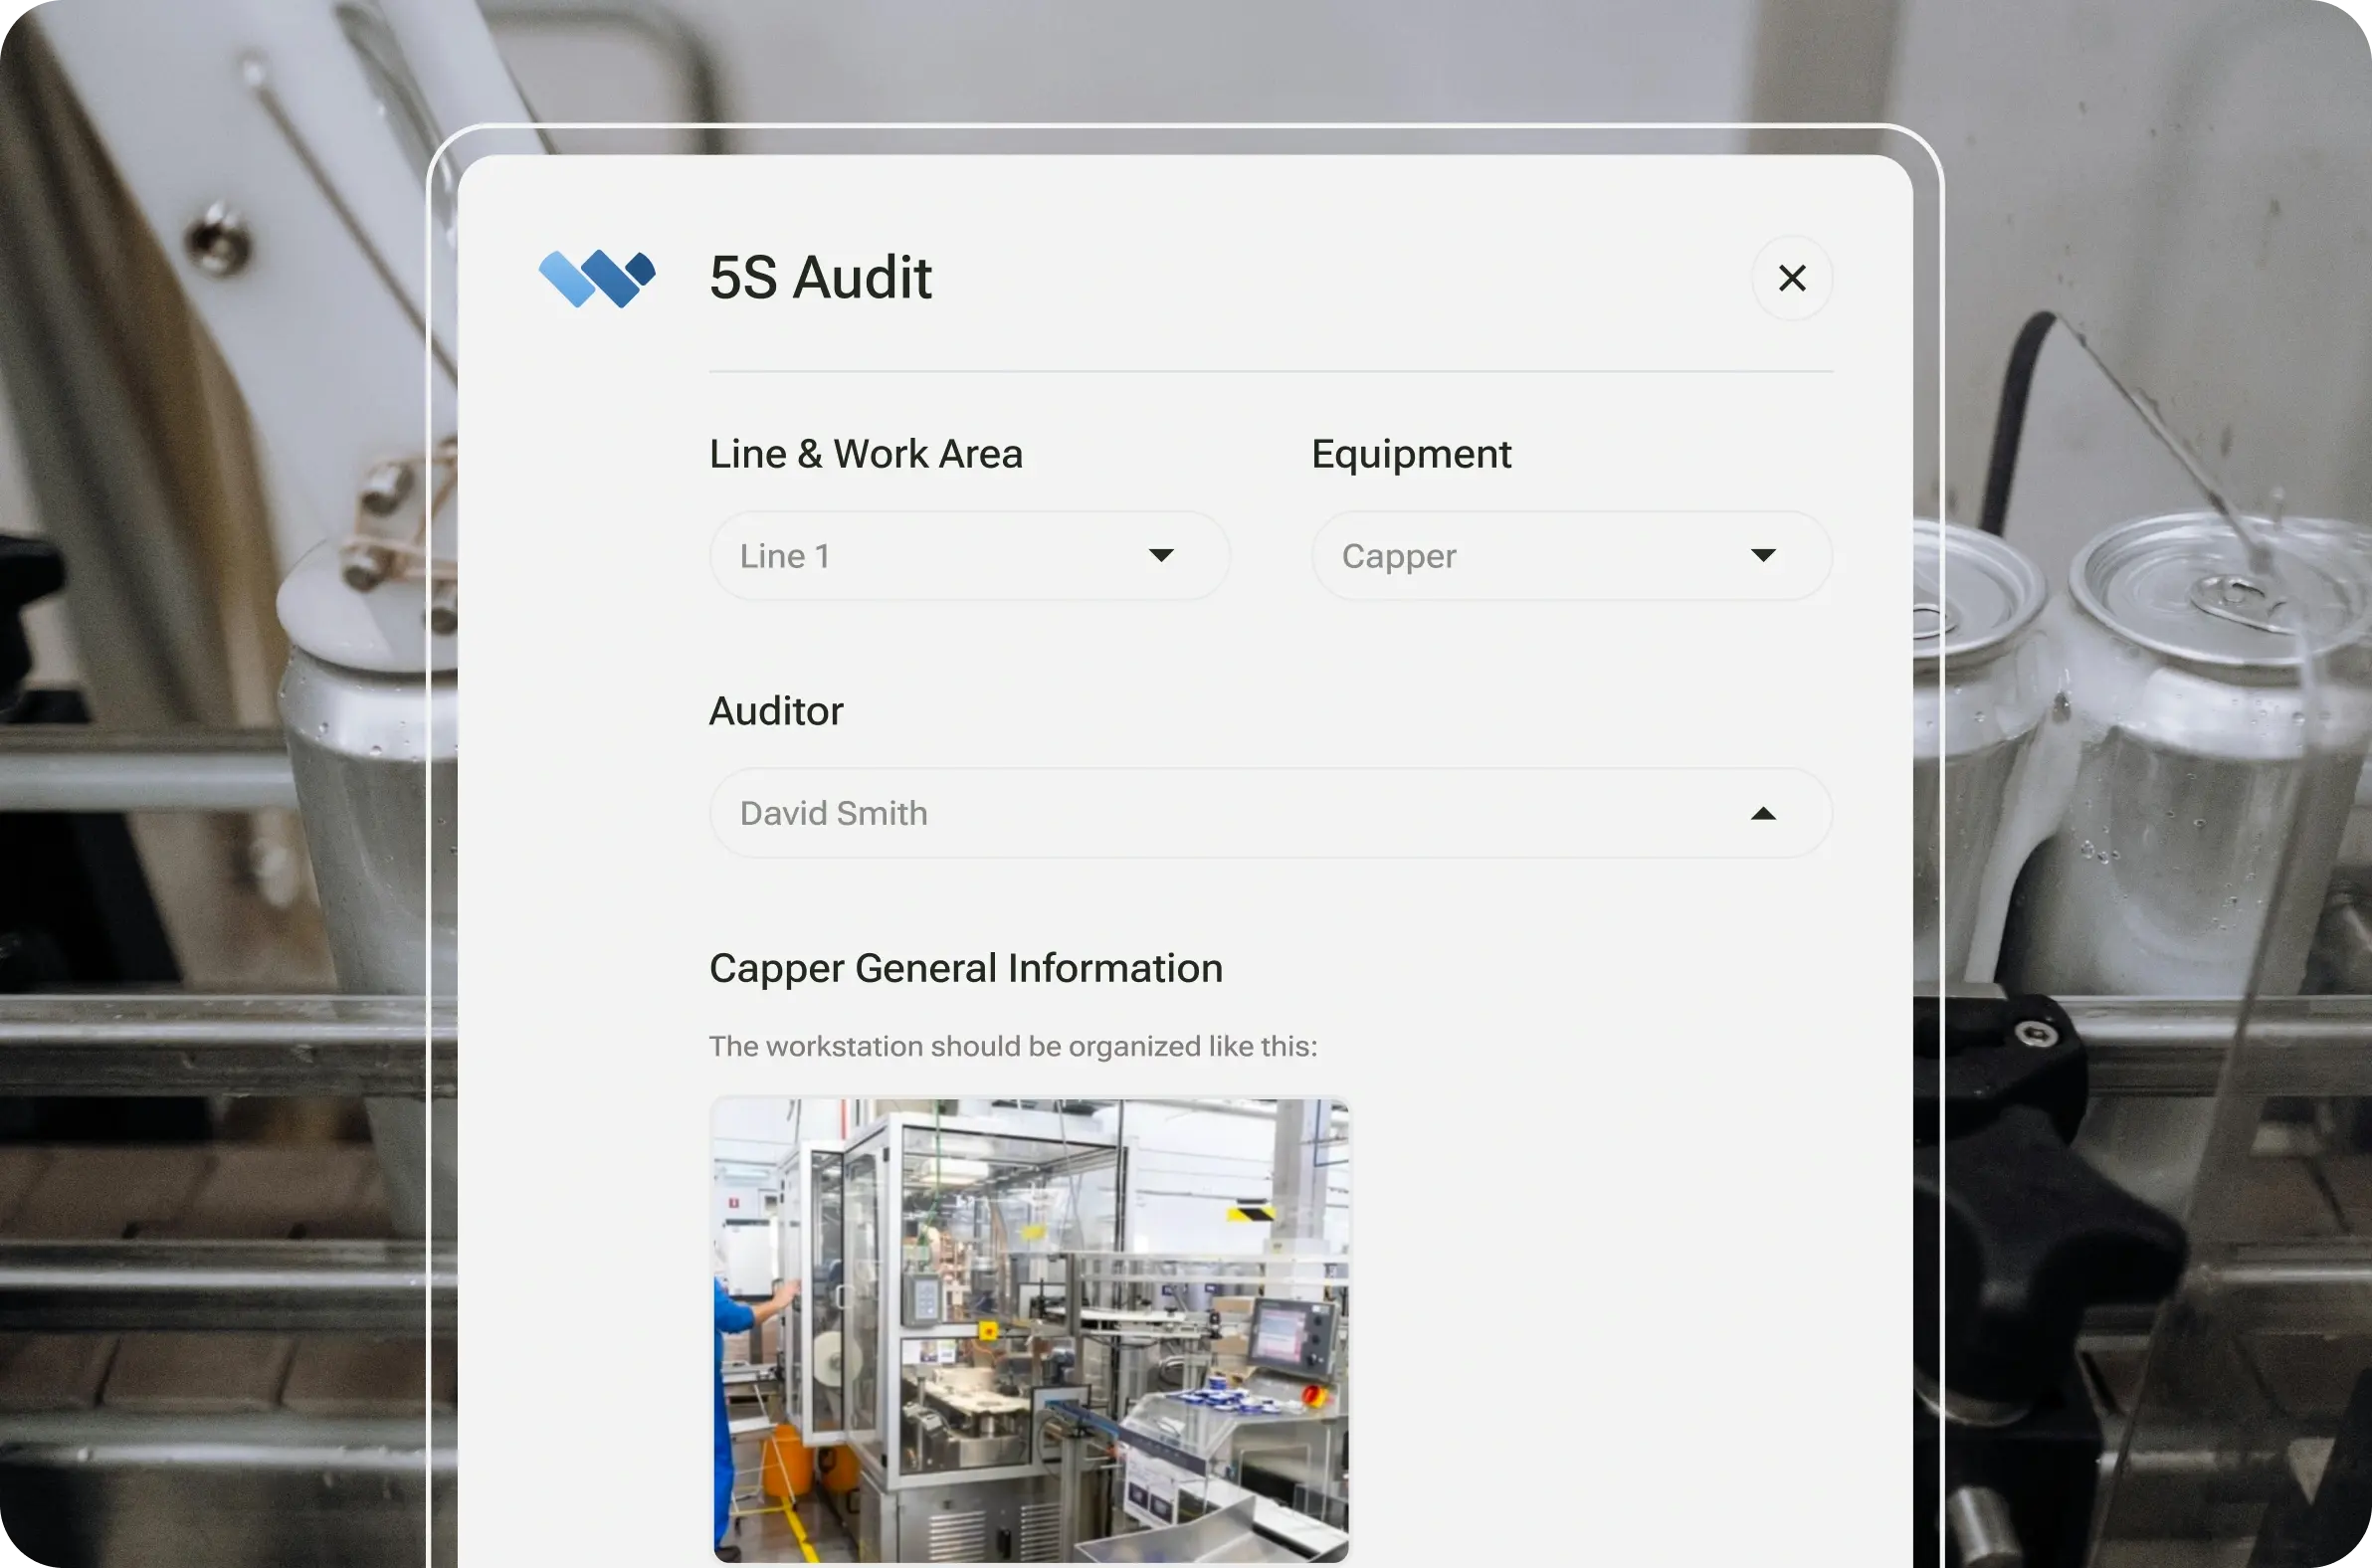Click the 5S Audit title
The height and width of the screenshot is (1568, 2372).
[x=820, y=277]
